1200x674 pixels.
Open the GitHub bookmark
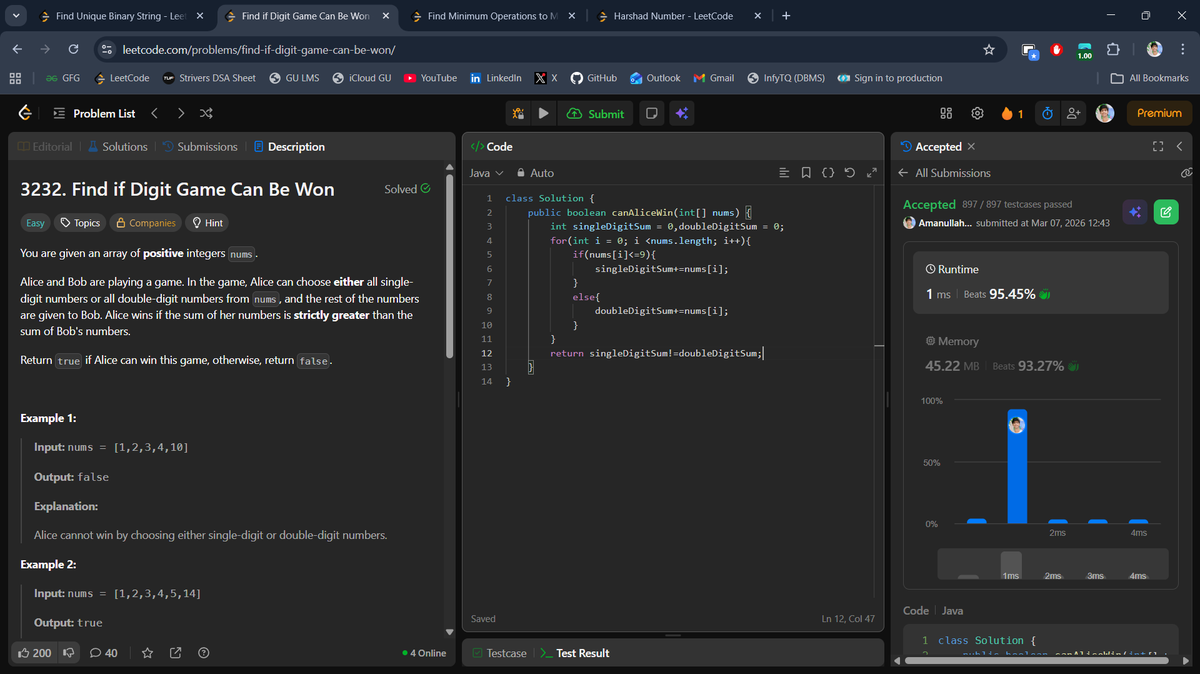coord(593,78)
